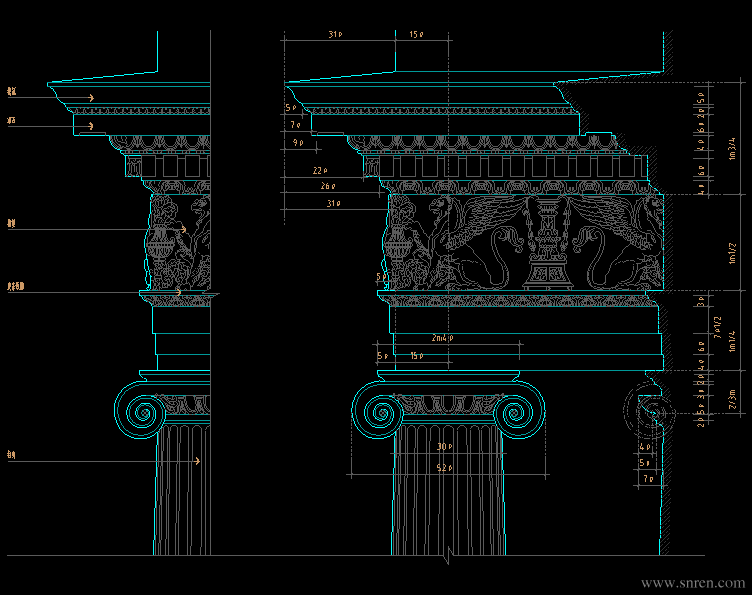This screenshot has height=595, width=752.
Task: Select the "26 p" dimension text
Action: click(328, 186)
